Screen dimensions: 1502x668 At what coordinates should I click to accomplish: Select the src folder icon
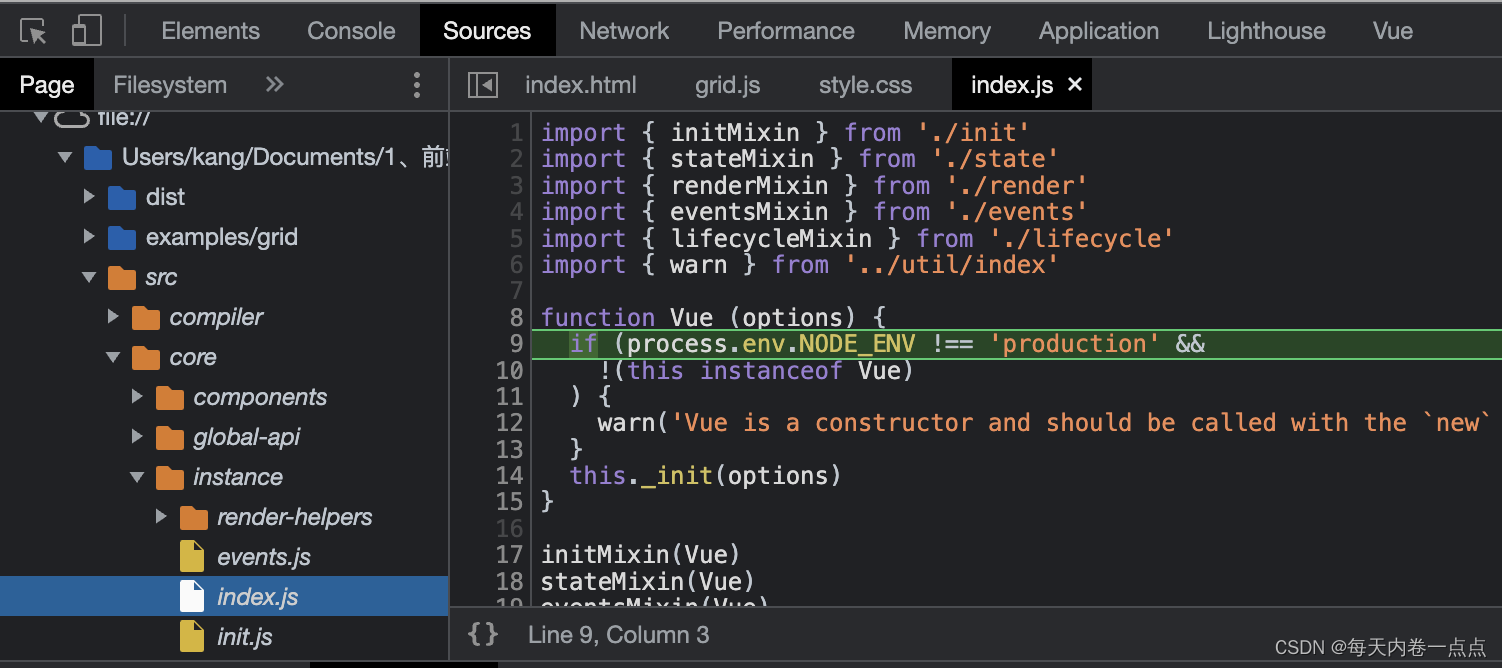click(x=122, y=277)
